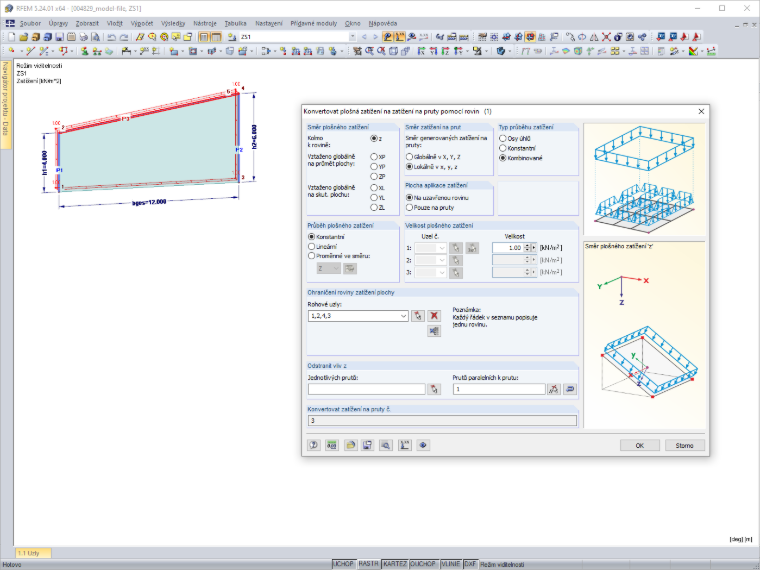Viewport: 760px width, 570px height.
Task: Toggle KARTEZ in status bar
Action: click(x=395, y=564)
